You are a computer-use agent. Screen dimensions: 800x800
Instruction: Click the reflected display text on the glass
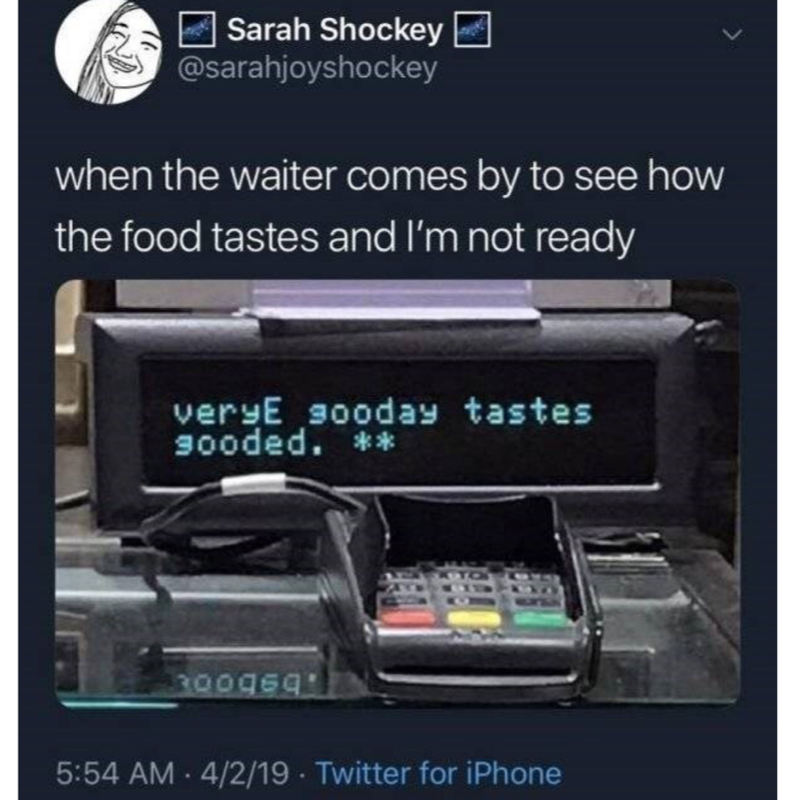pyautogui.click(x=245, y=682)
